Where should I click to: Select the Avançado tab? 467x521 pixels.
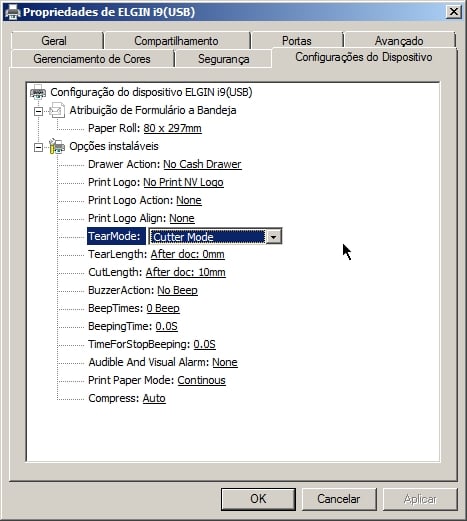[399, 41]
